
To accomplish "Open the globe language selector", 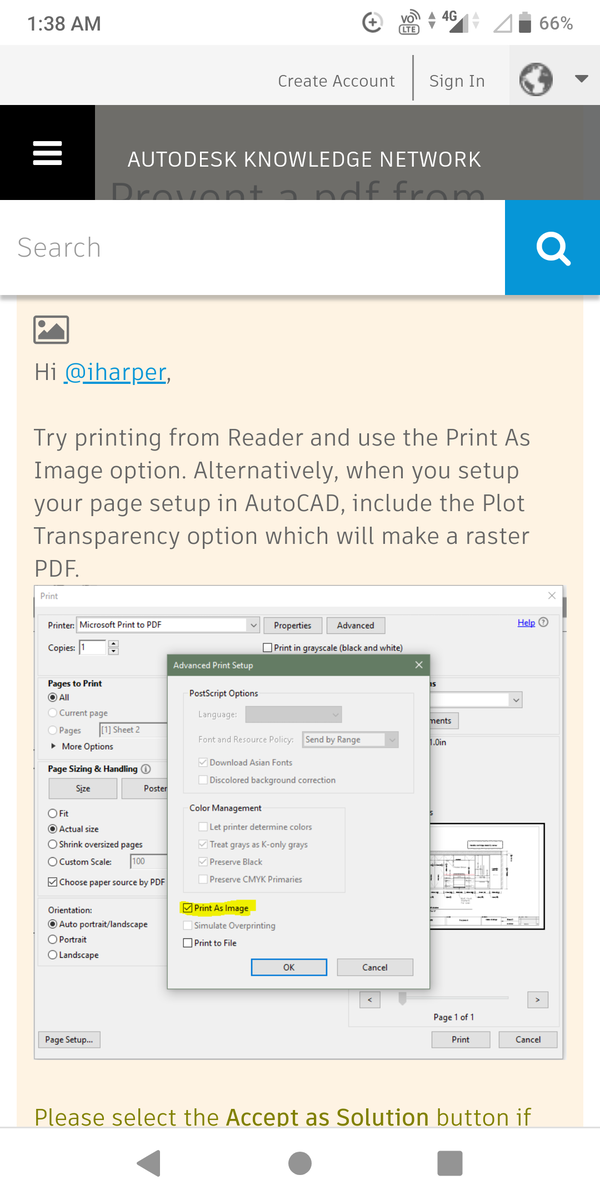I will 536,79.
